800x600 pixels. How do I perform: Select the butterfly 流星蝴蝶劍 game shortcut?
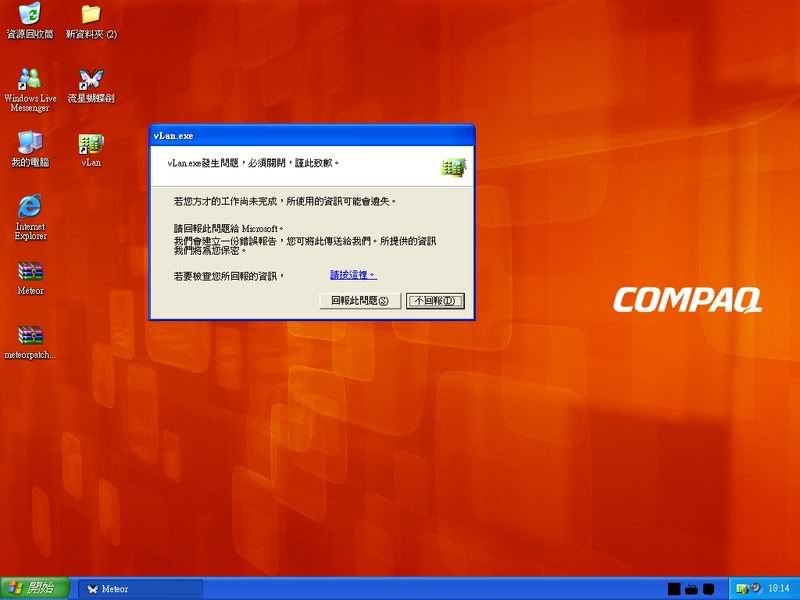(x=91, y=79)
